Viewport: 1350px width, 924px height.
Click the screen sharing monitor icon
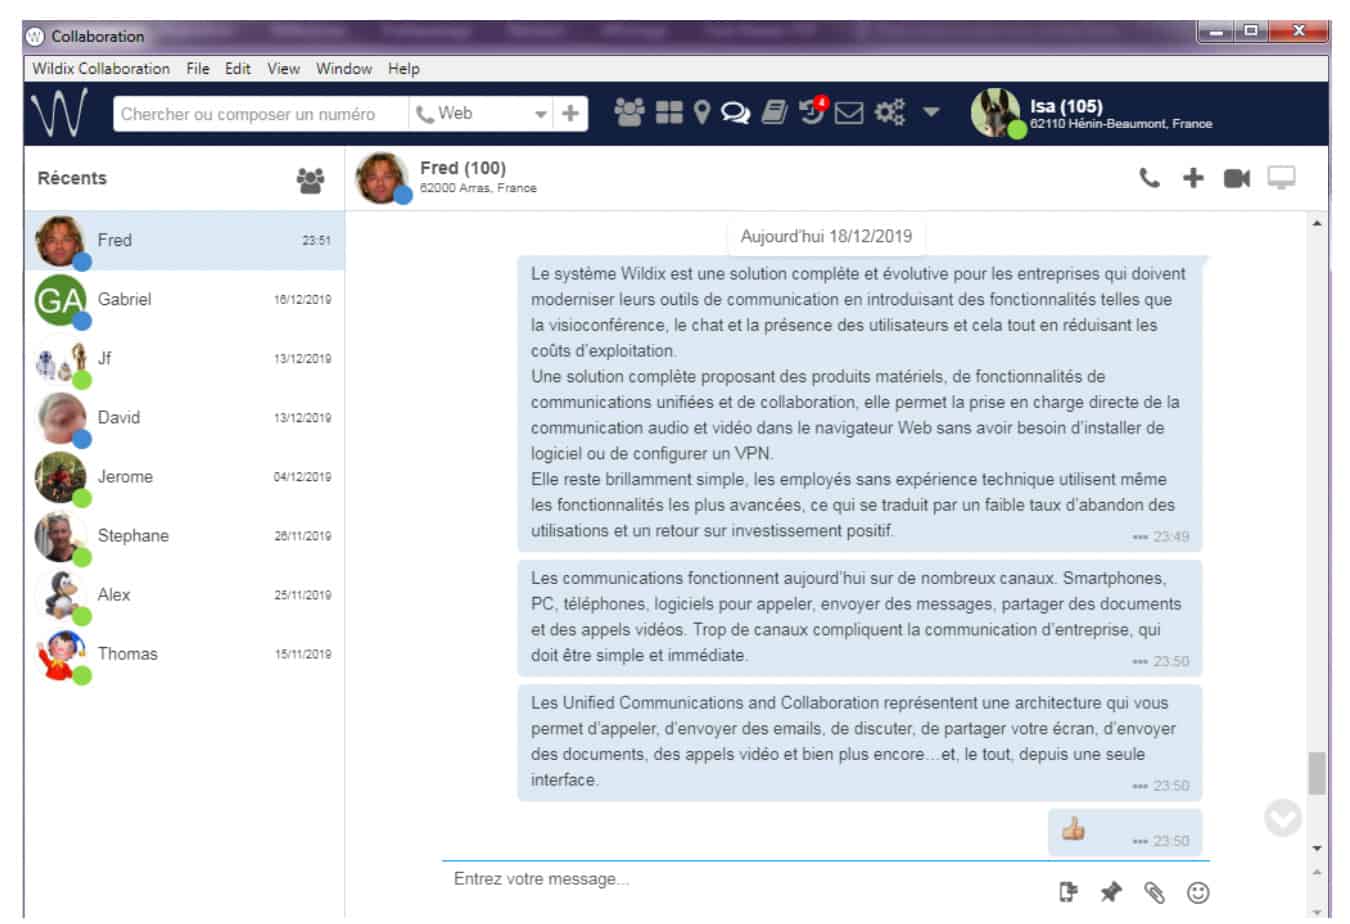pos(1281,178)
